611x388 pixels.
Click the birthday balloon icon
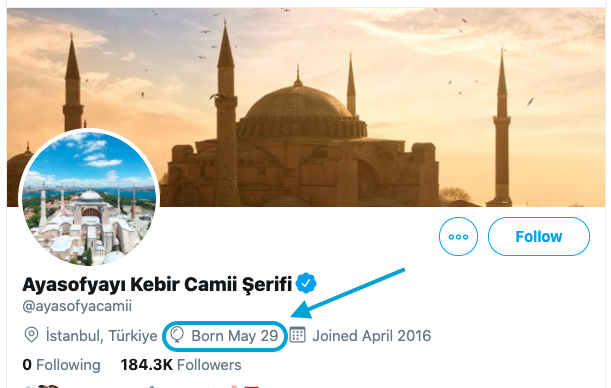coord(177,335)
